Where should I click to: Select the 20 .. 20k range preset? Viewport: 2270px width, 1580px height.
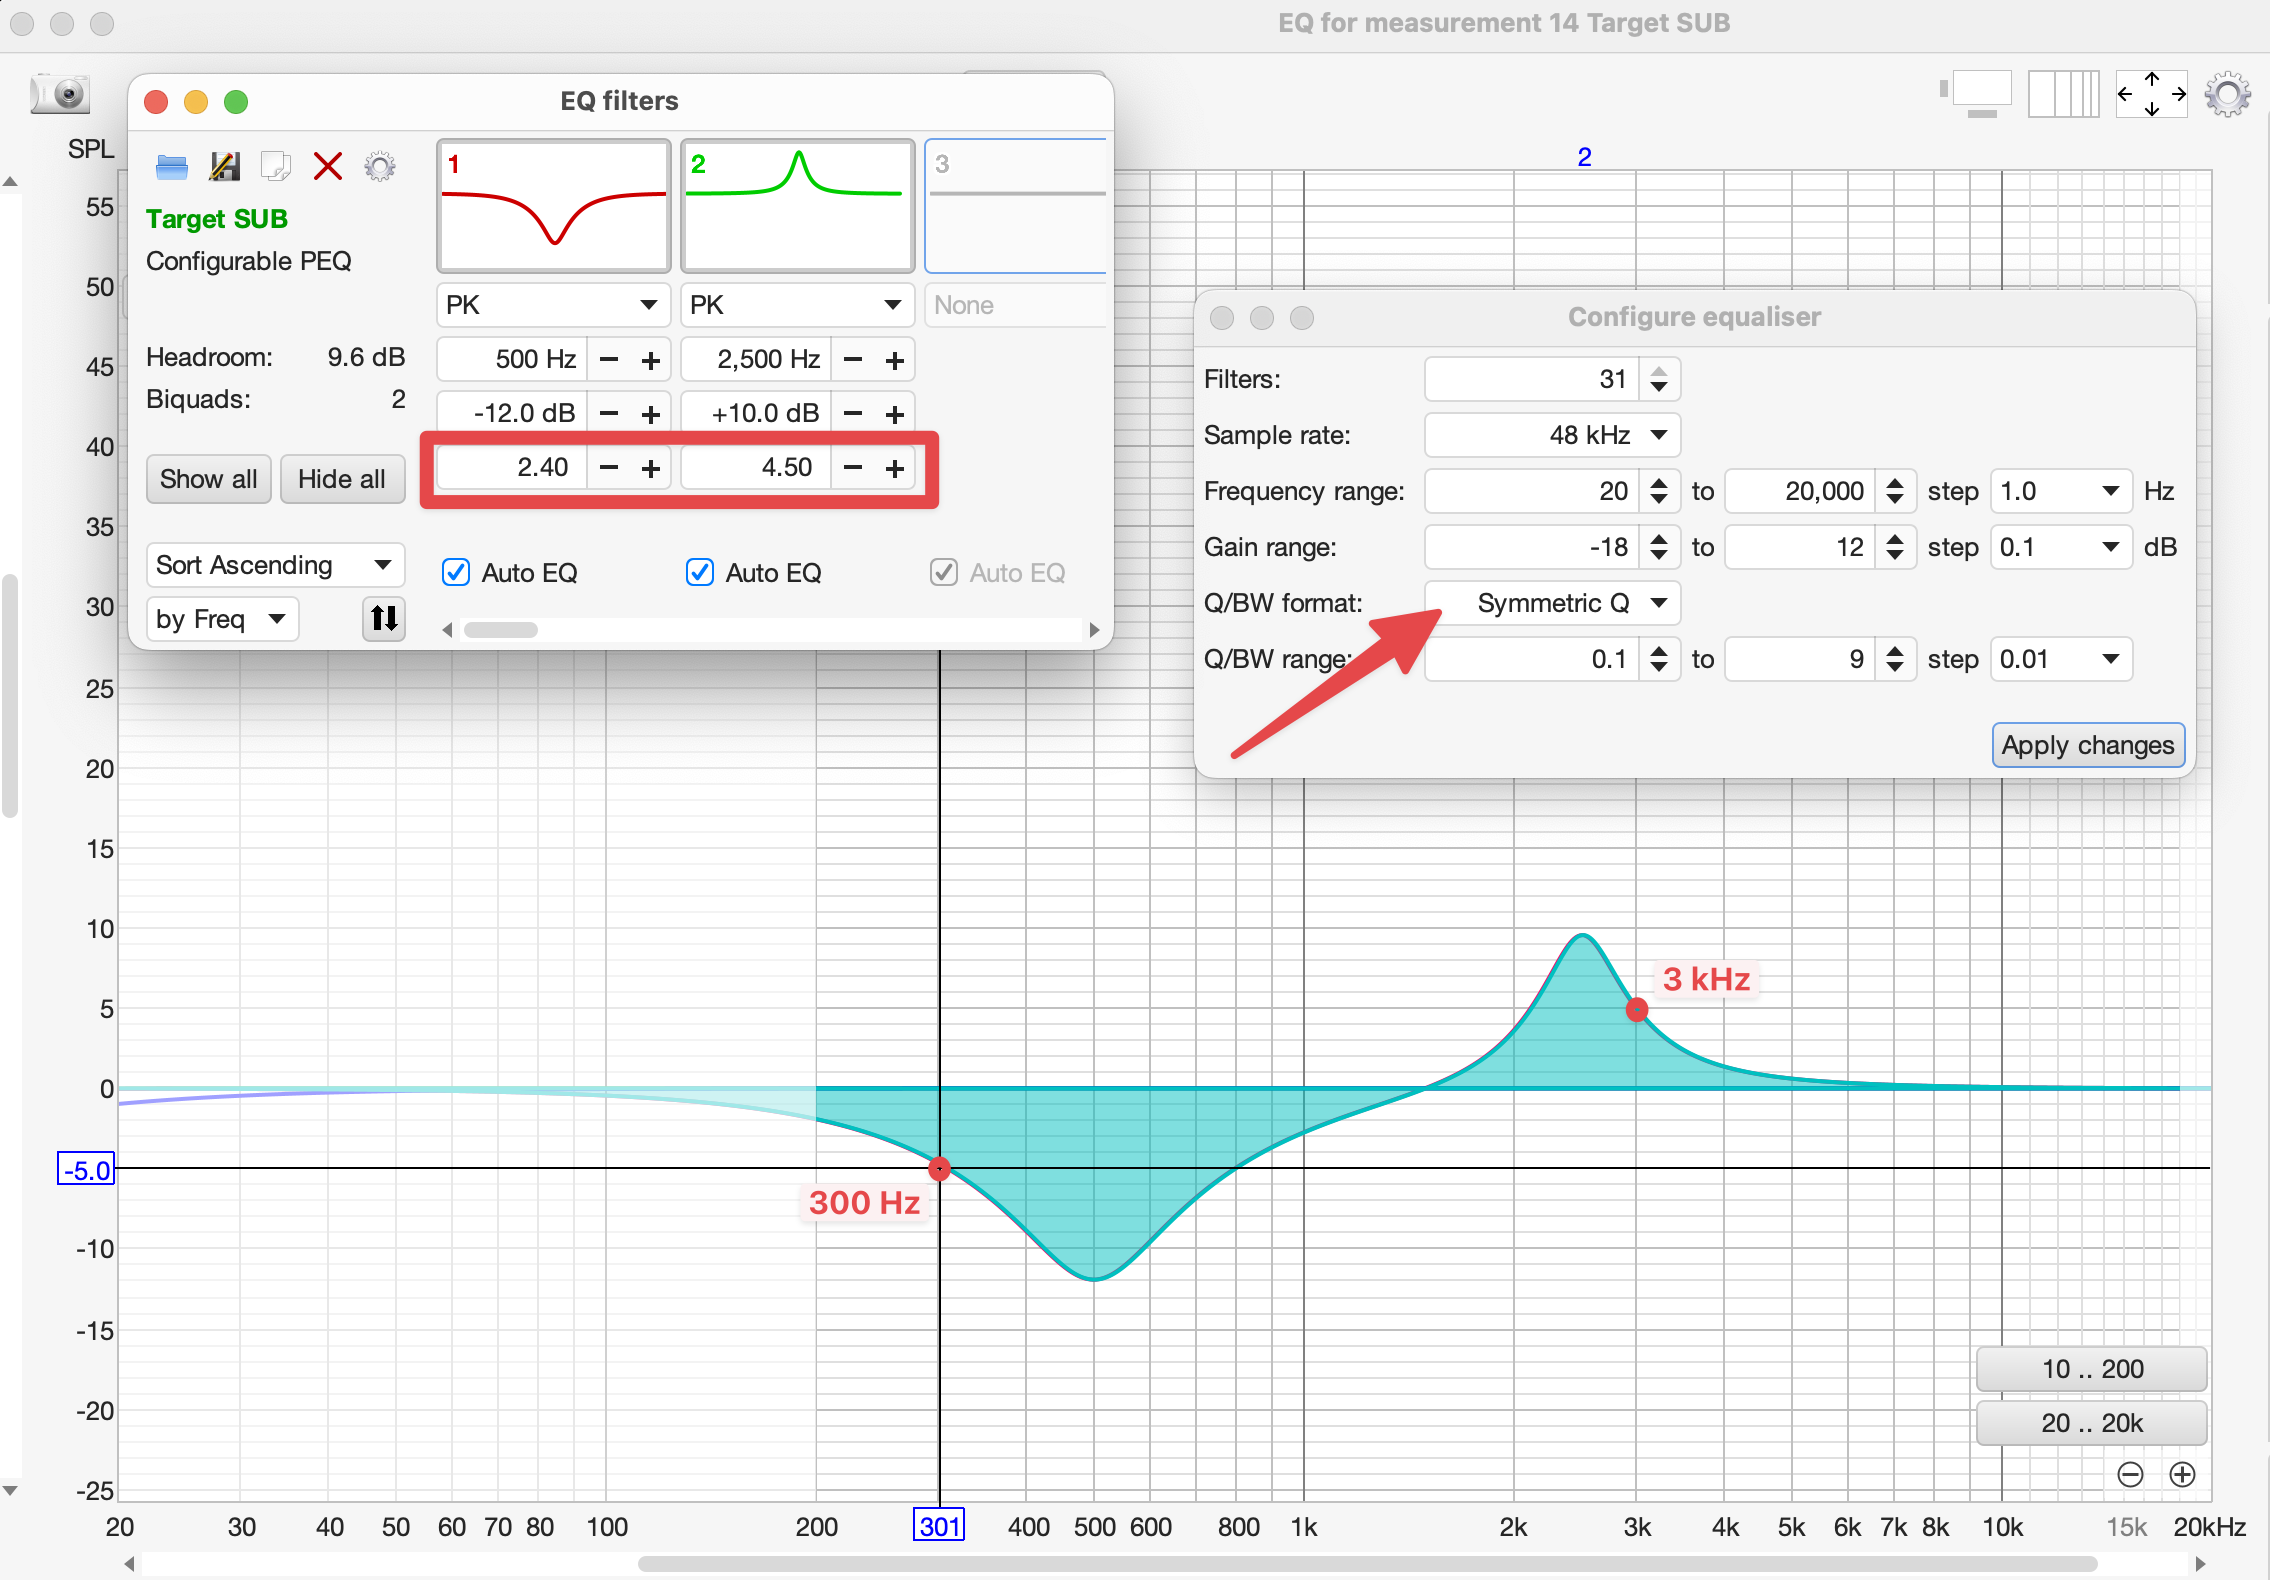2091,1423
